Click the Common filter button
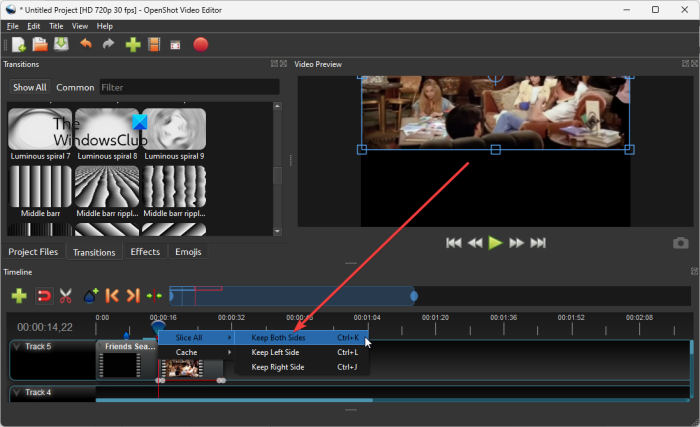 click(75, 87)
